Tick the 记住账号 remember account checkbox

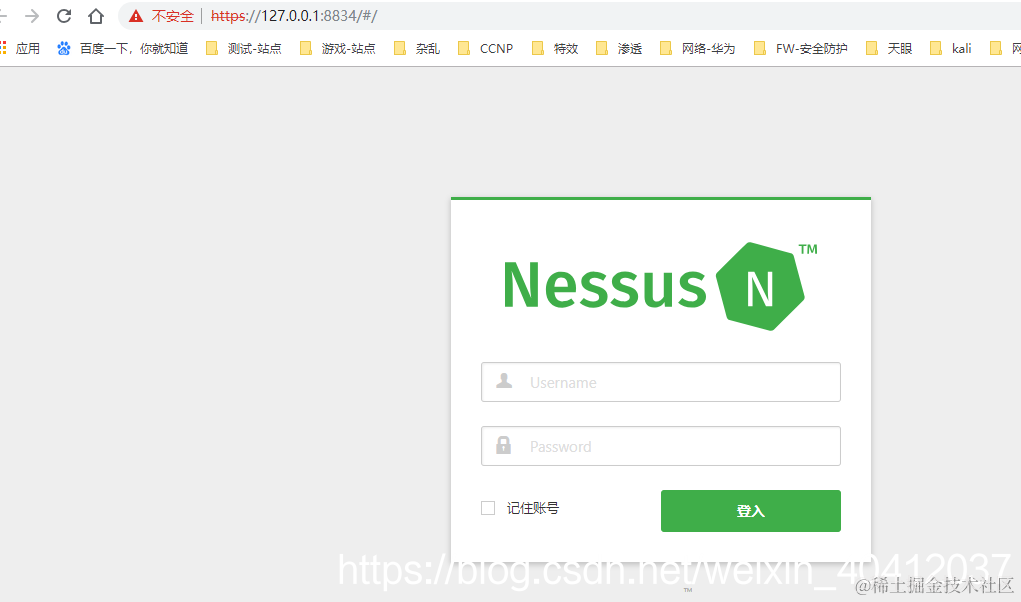pyautogui.click(x=488, y=508)
